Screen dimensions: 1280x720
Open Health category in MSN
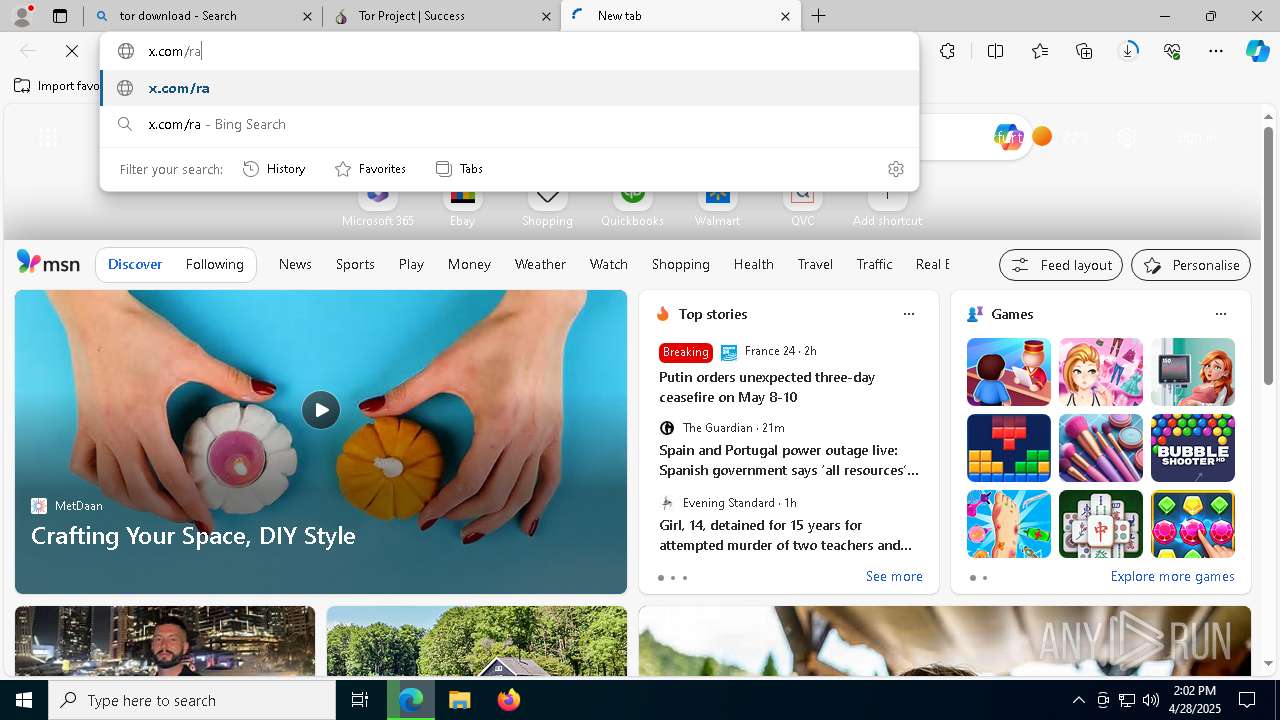[x=754, y=264]
